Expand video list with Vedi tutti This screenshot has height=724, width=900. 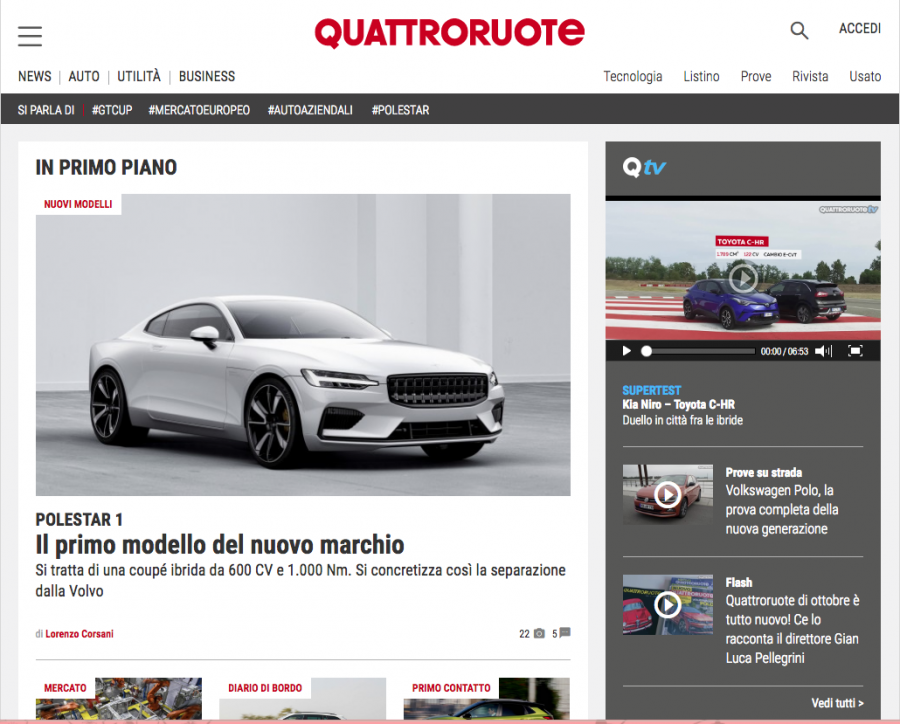pyautogui.click(x=837, y=703)
